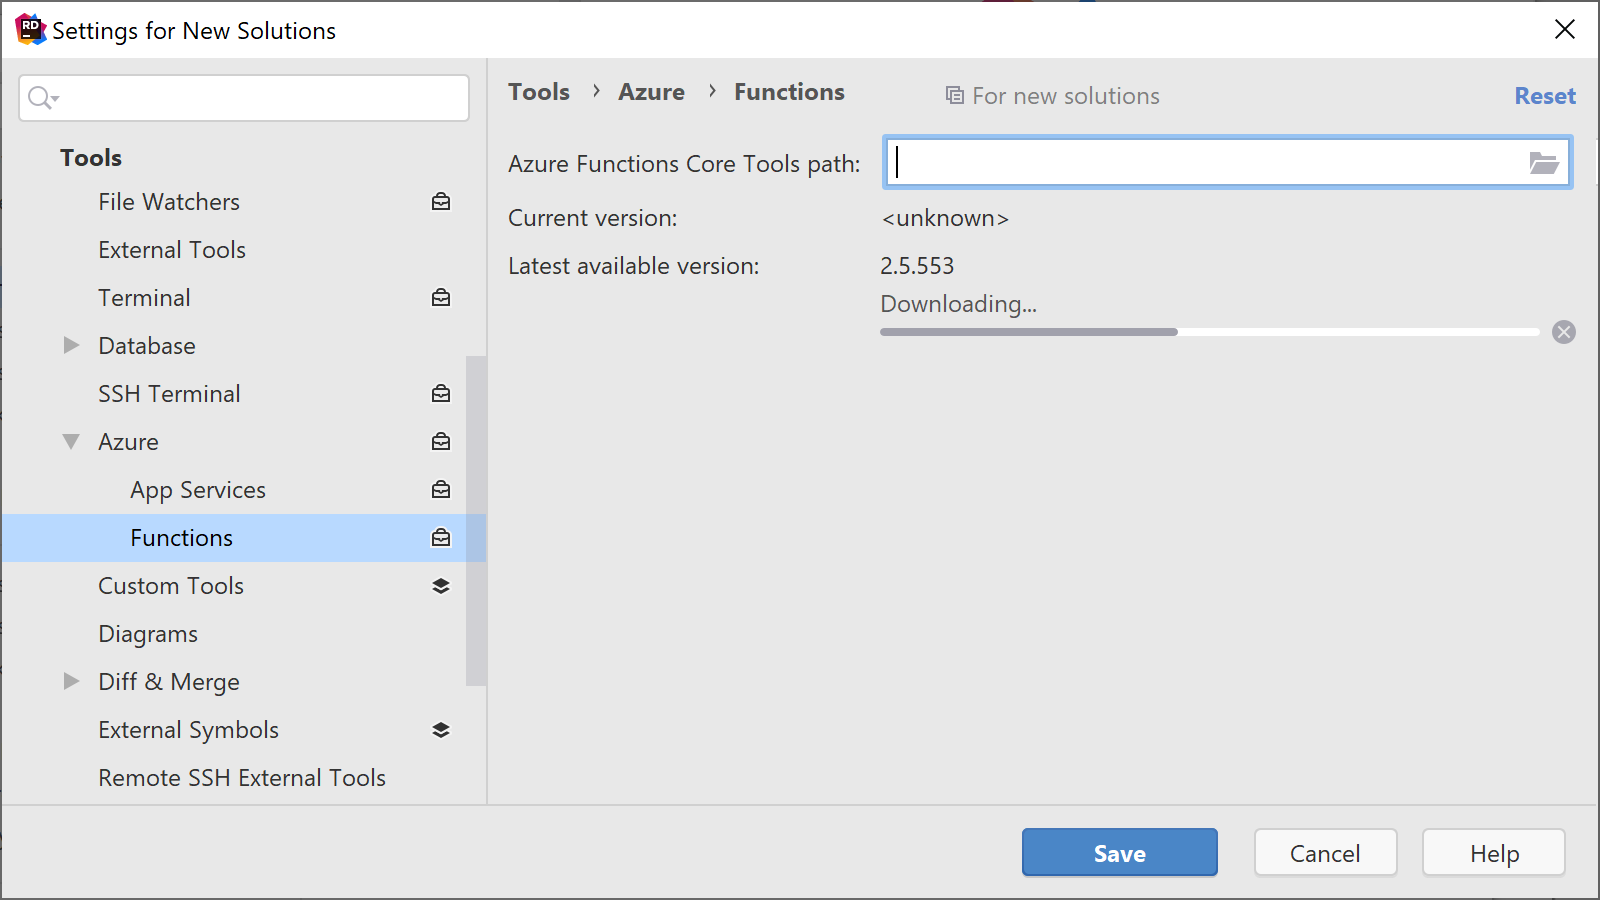The height and width of the screenshot is (900, 1600).
Task: Click the Tools breadcrumb
Action: tap(539, 92)
